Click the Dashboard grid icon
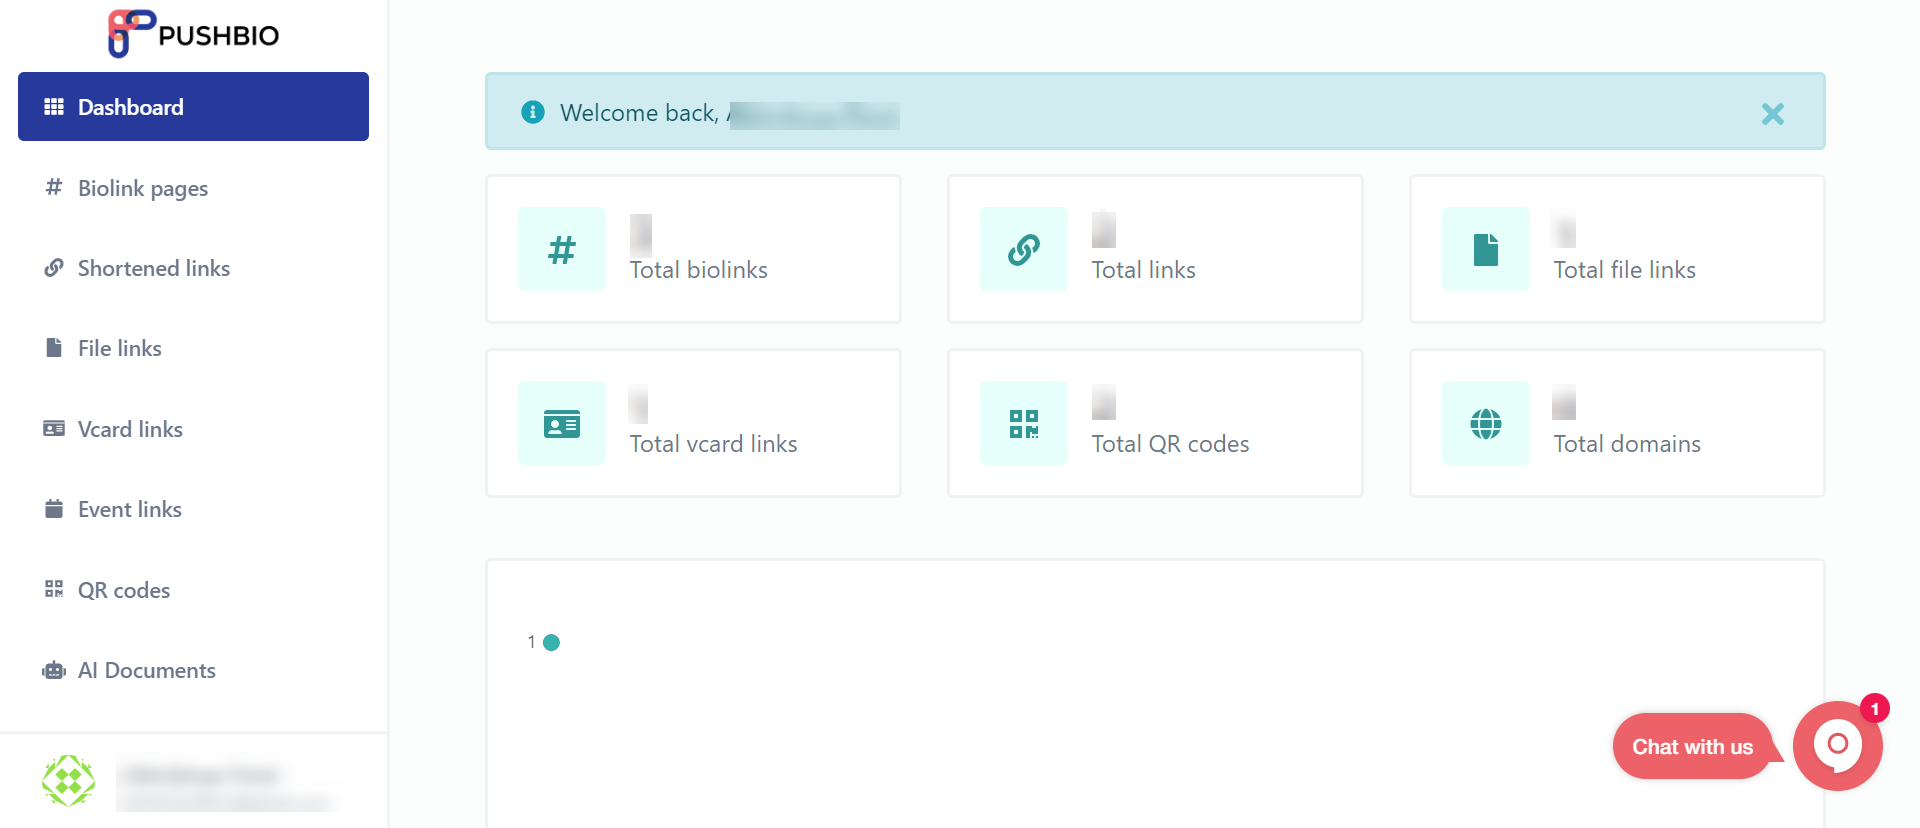Screen dimensions: 1920x828 click(x=54, y=107)
